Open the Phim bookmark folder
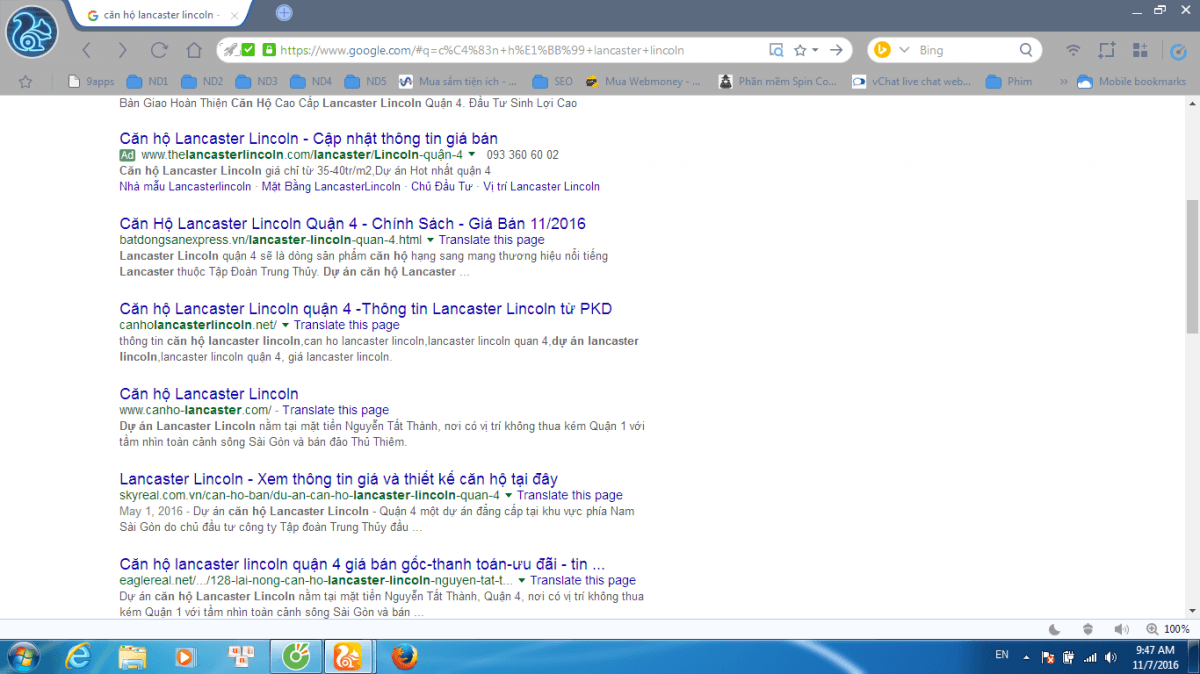This screenshot has height=674, width=1200. coord(1009,82)
